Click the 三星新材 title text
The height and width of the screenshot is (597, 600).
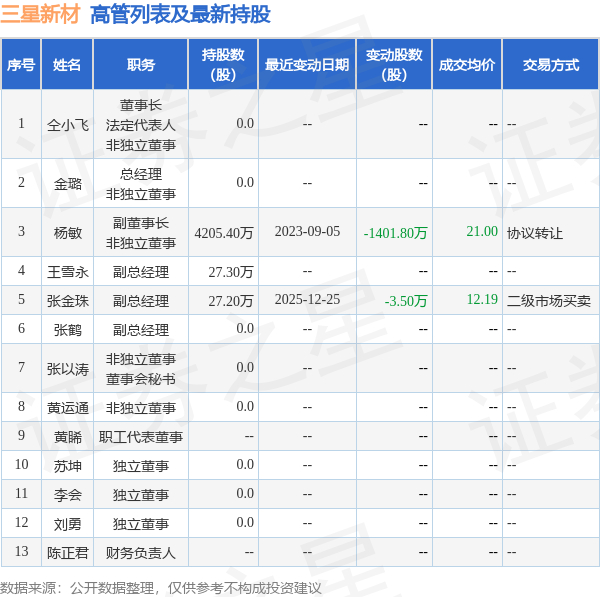coord(40,15)
